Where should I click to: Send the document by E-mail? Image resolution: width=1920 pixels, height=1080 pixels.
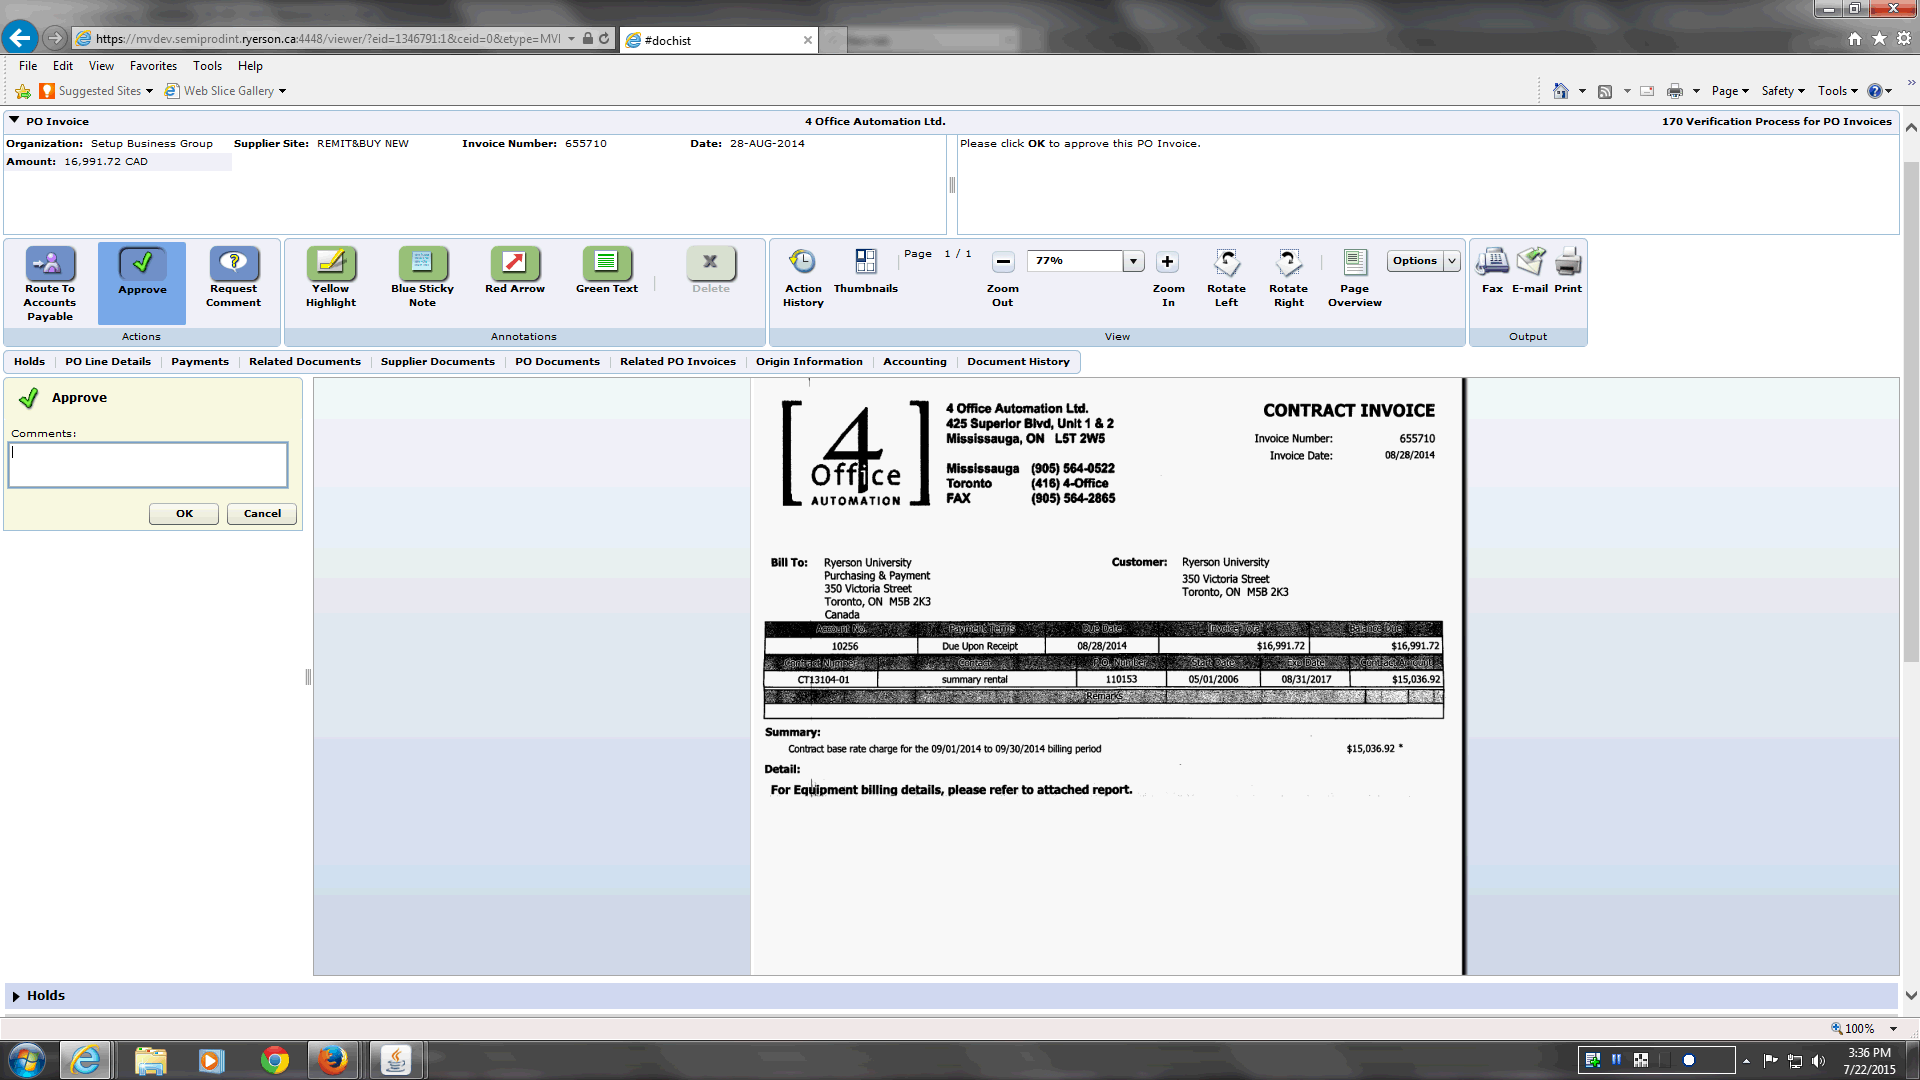[1530, 263]
